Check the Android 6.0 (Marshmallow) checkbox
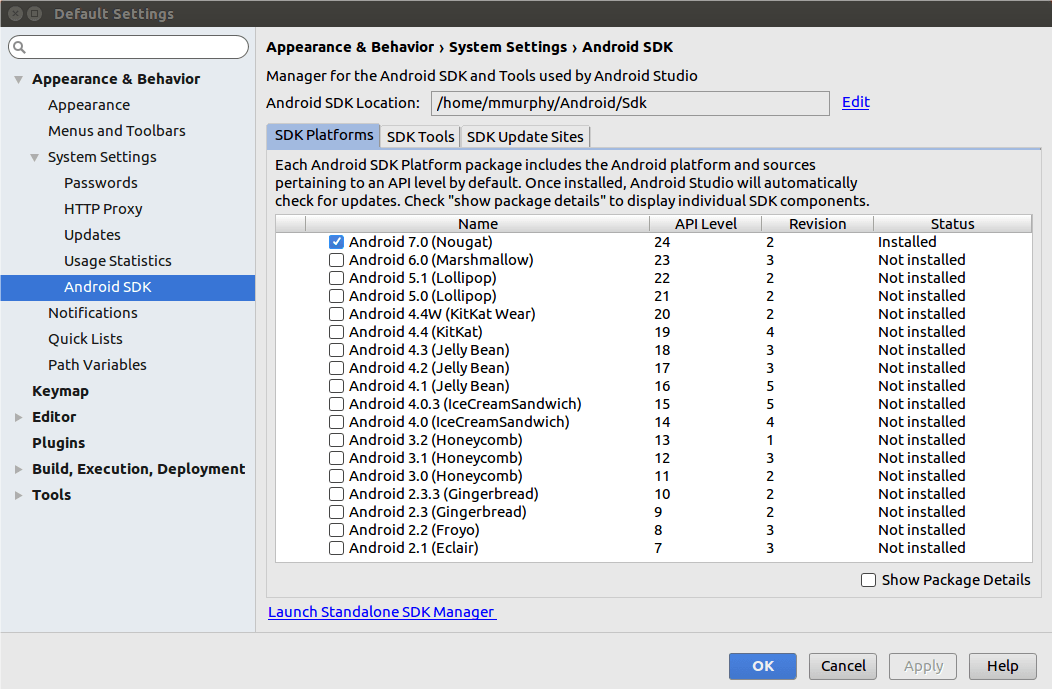The image size is (1052, 689). (x=337, y=260)
